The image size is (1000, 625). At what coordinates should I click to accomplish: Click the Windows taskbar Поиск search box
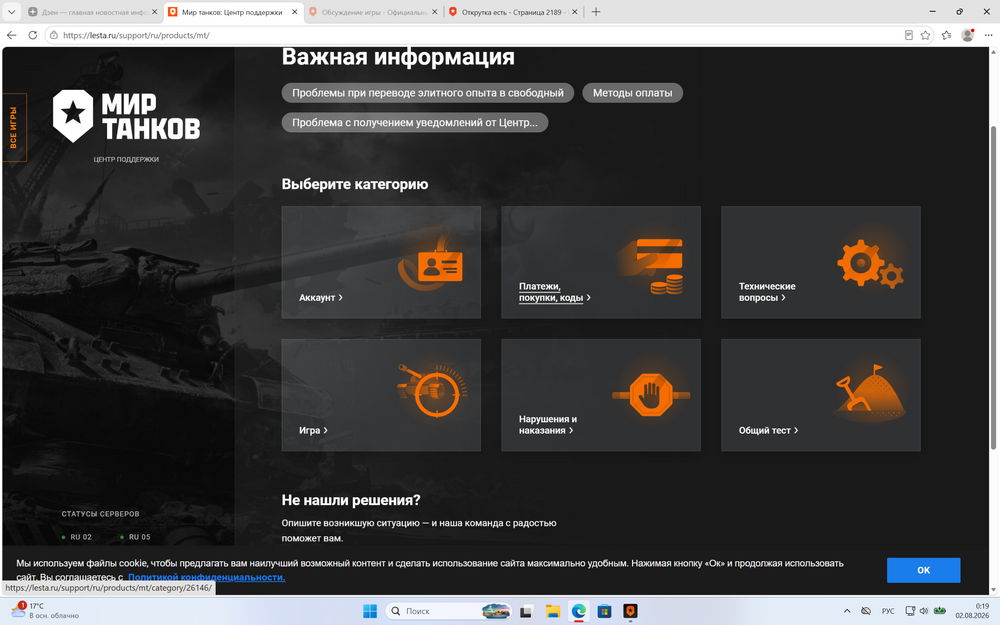pos(449,611)
